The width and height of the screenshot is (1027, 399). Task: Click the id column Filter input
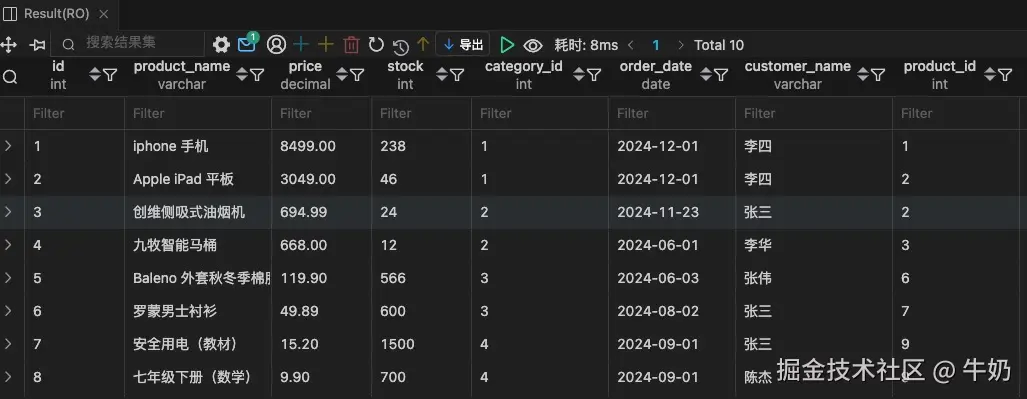pos(75,113)
